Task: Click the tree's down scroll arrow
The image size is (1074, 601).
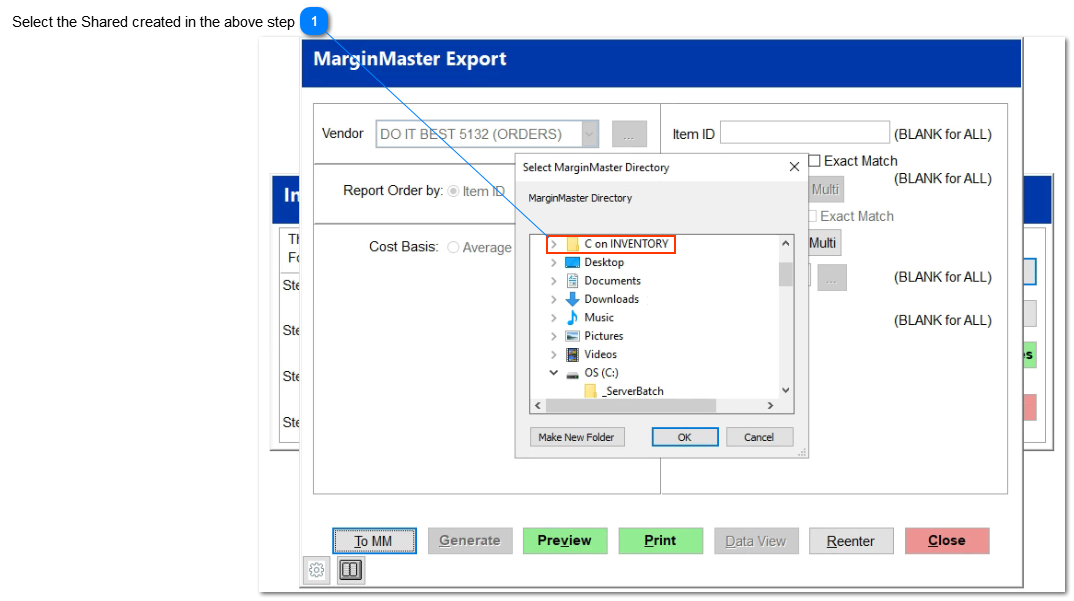Action: [786, 390]
